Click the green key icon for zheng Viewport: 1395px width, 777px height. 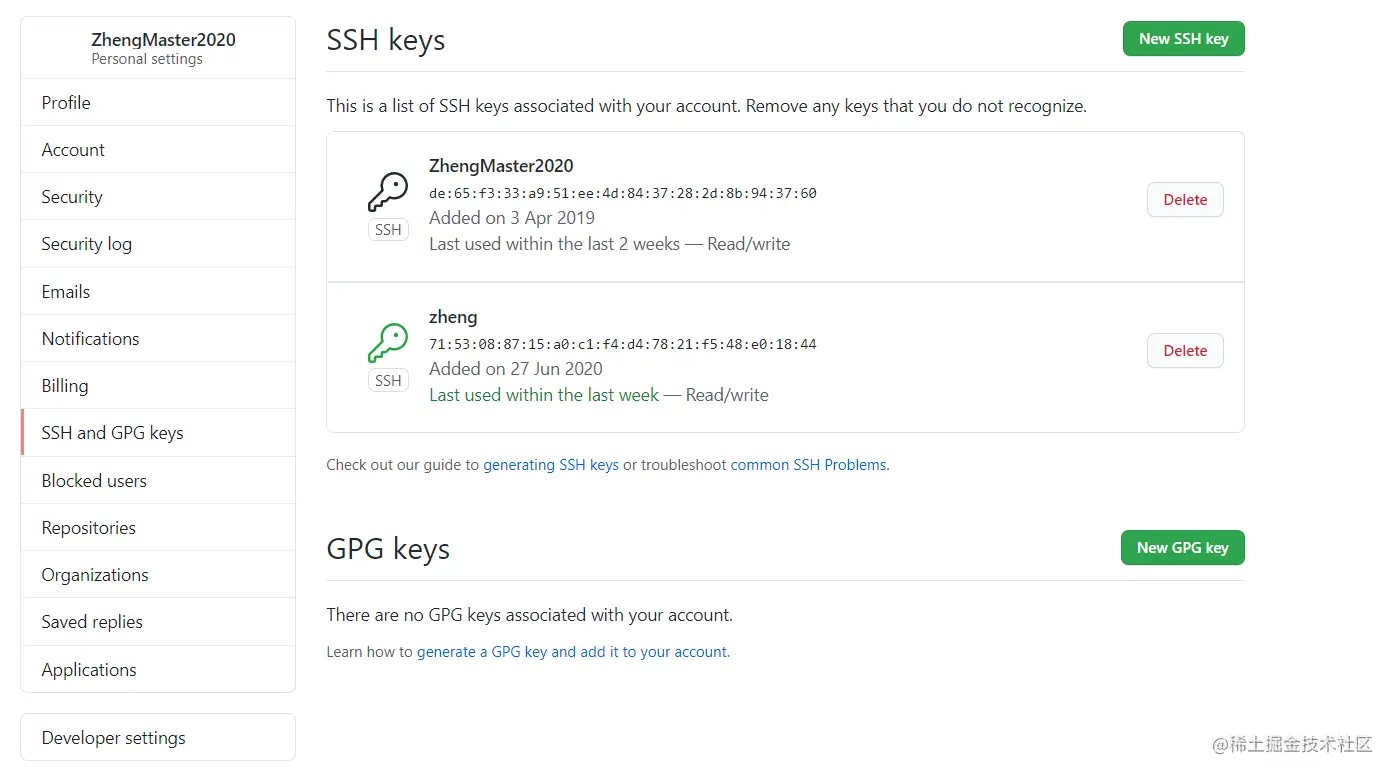pos(388,343)
